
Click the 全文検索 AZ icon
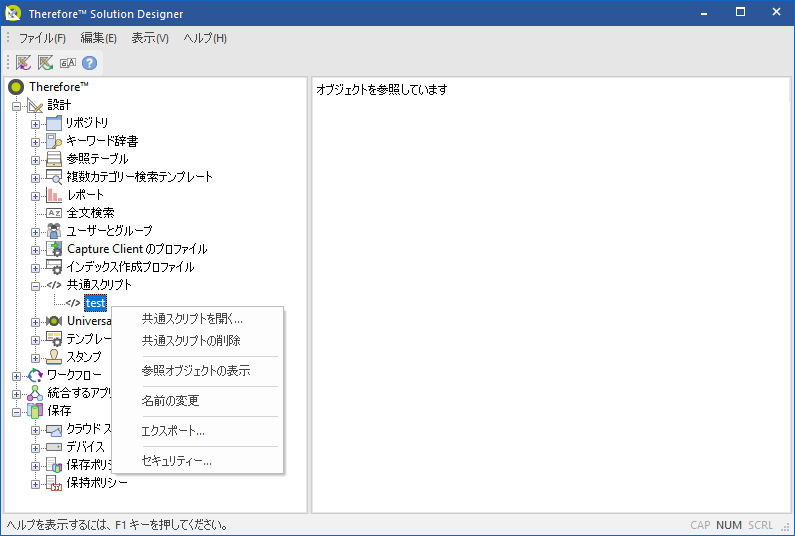coord(54,213)
